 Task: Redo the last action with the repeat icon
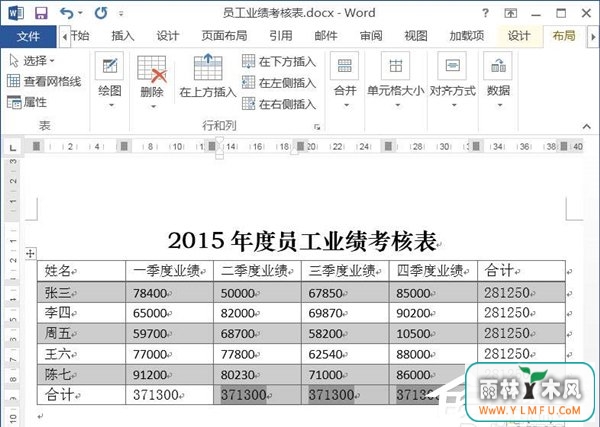pos(101,14)
